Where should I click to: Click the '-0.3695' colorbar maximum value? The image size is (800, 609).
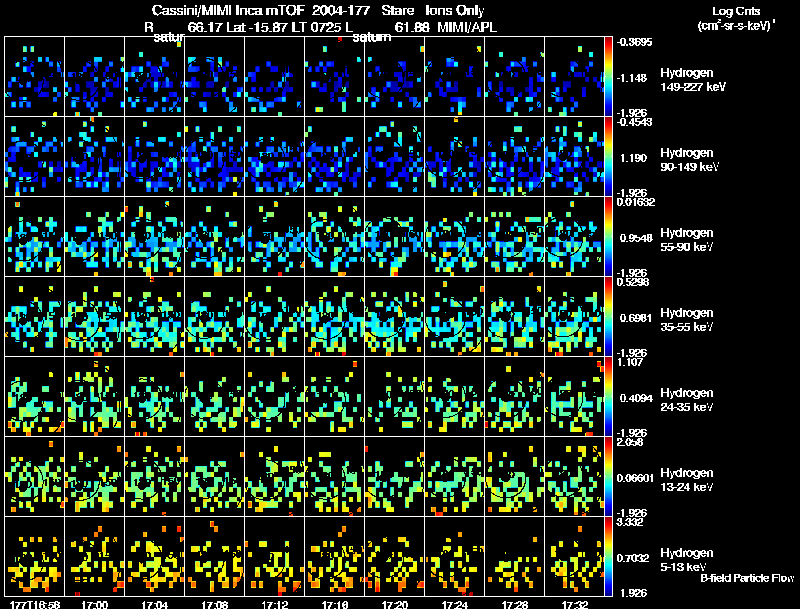[634, 42]
